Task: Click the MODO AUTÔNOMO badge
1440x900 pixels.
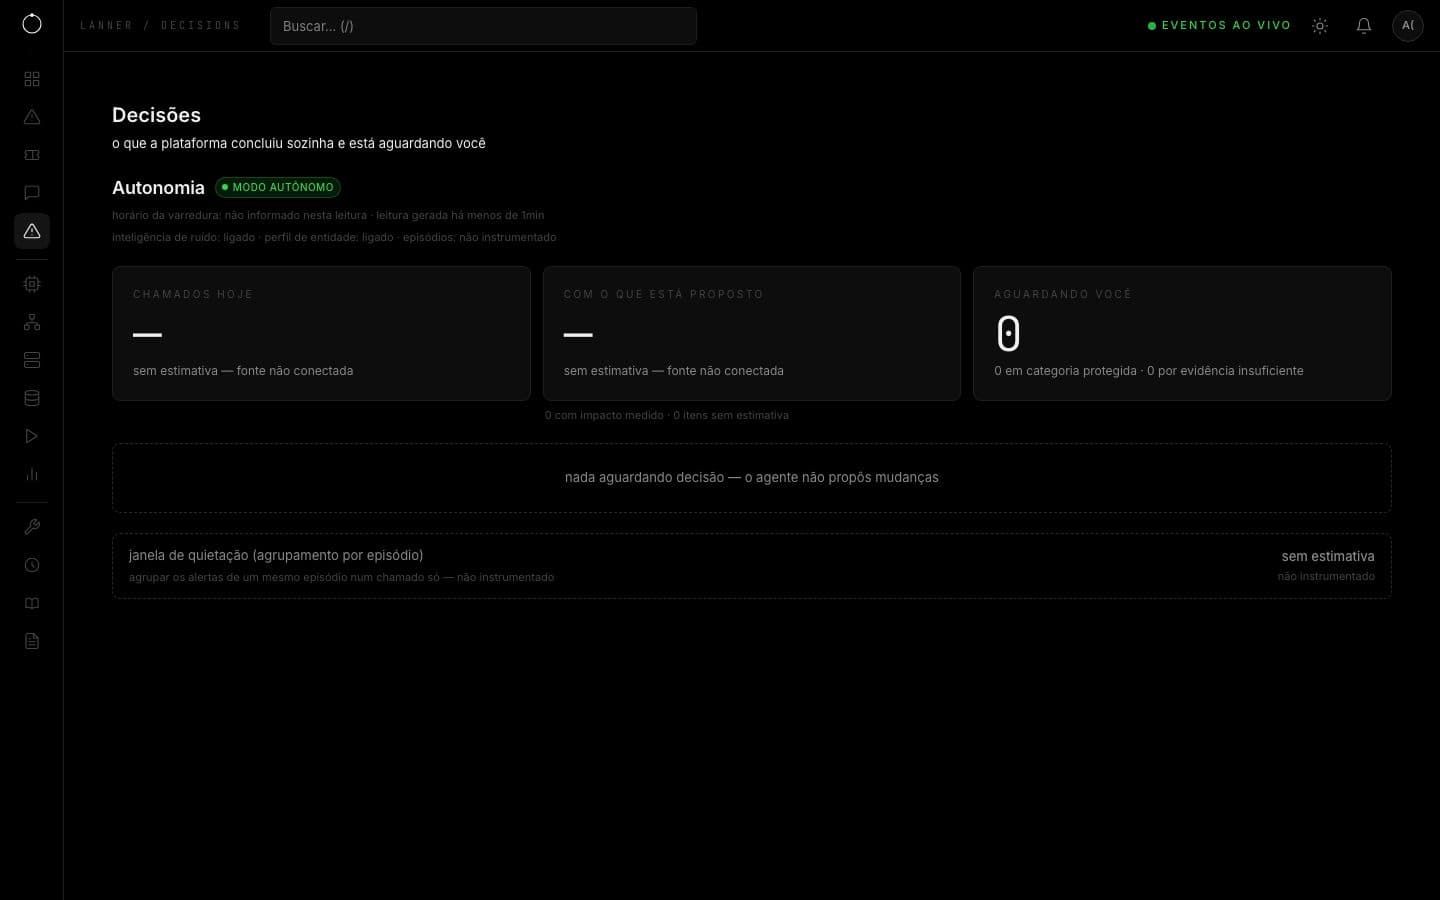Action: click(278, 187)
